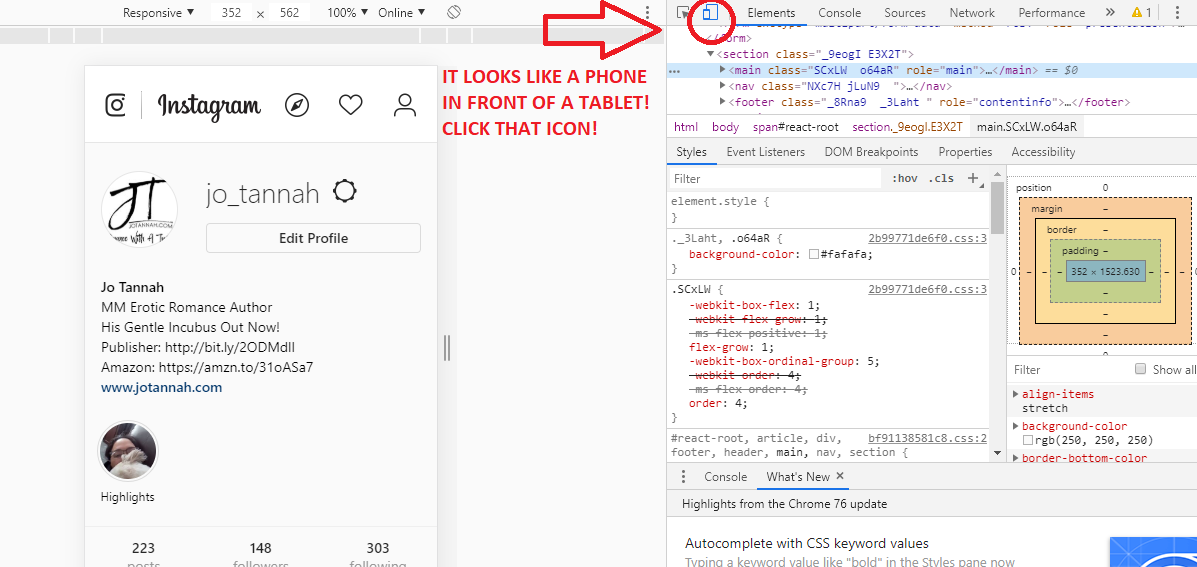Check the Show all computed properties box
Image resolution: width=1197 pixels, height=567 pixels.
1141,369
